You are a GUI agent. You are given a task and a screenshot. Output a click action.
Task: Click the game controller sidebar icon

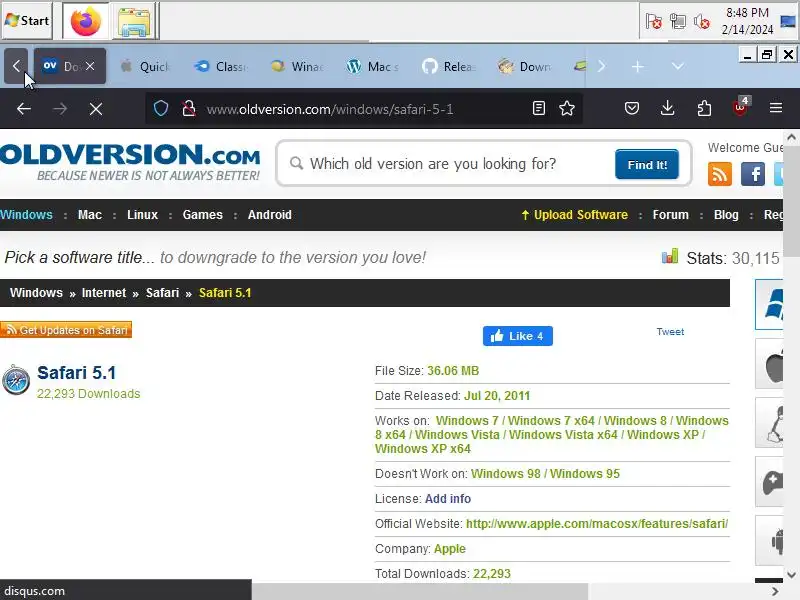point(770,482)
